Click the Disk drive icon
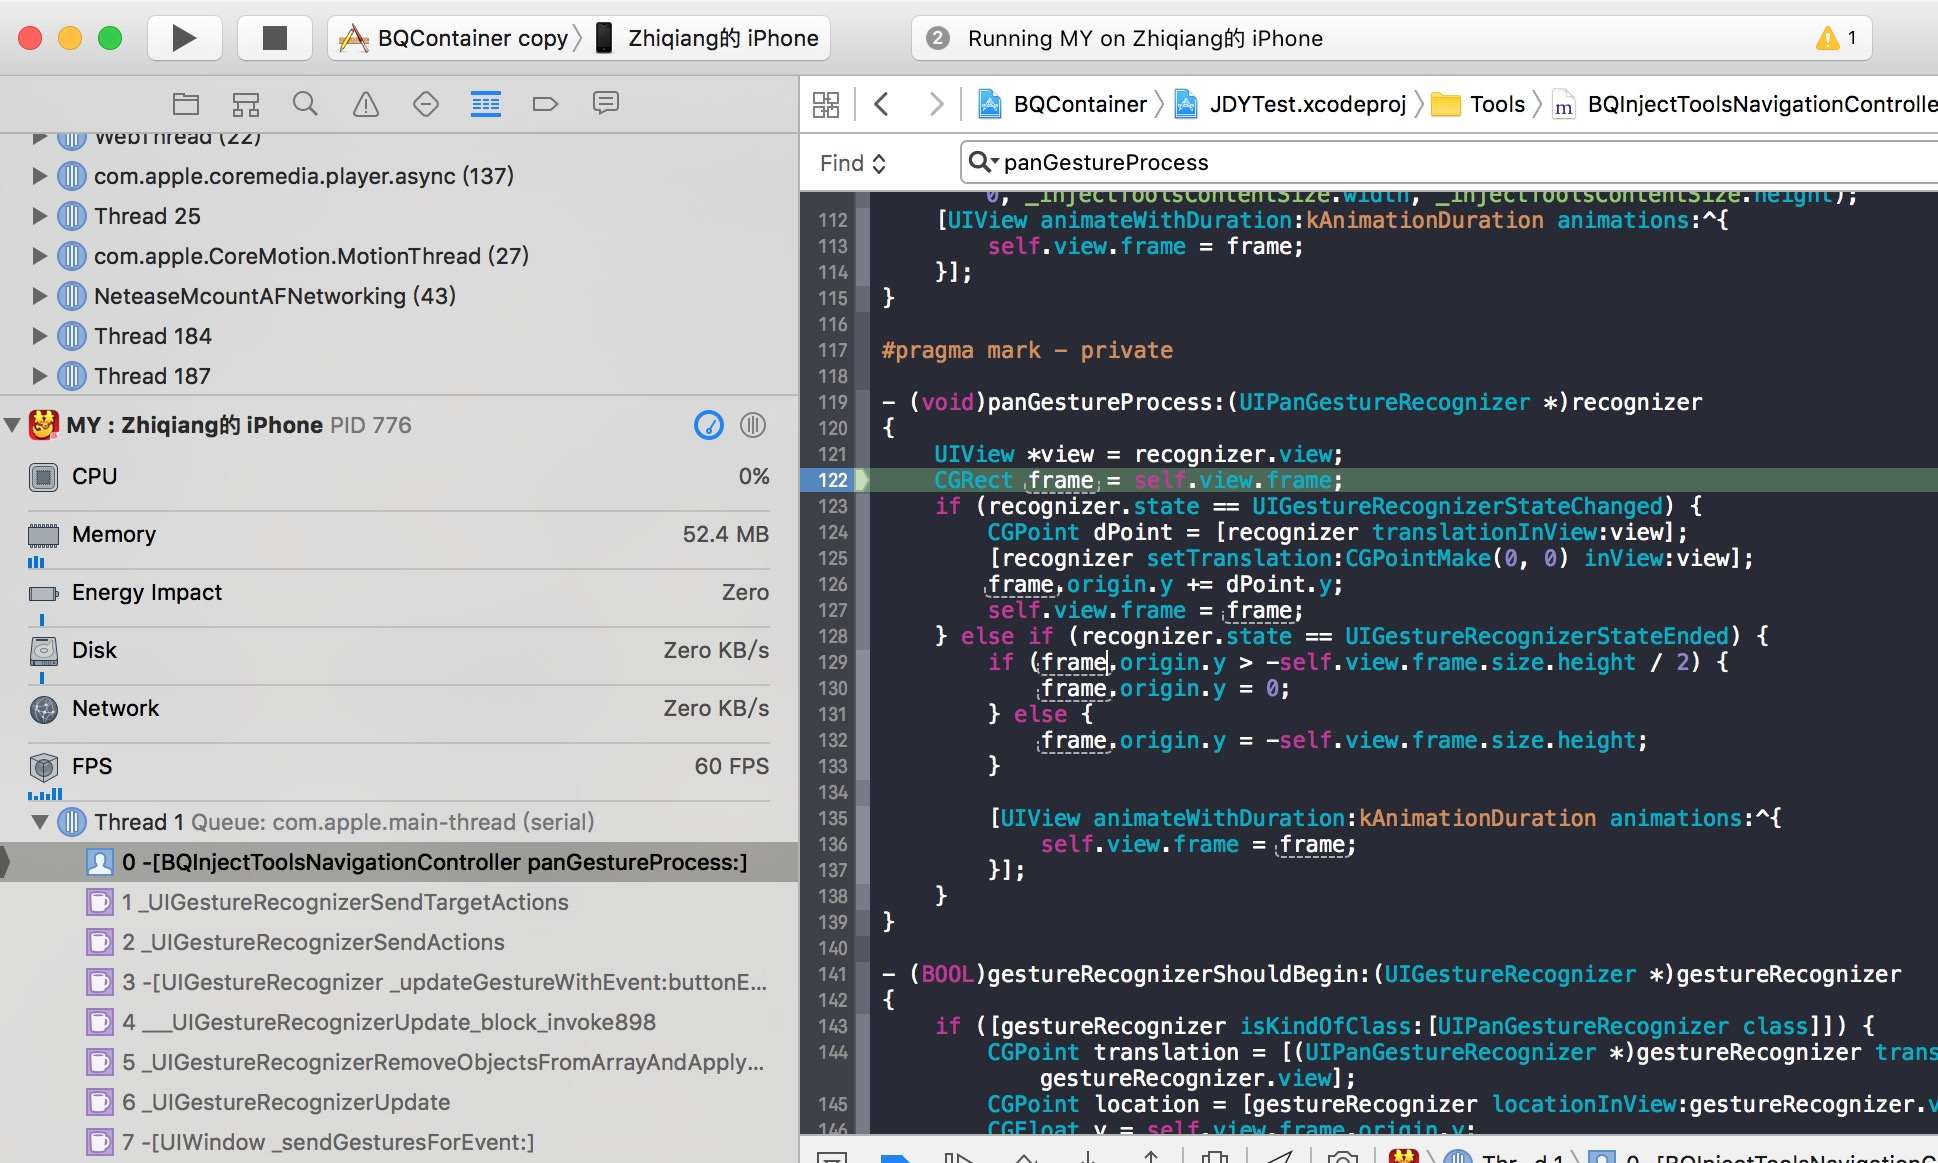Screen dimensions: 1938x1163 coord(43,651)
